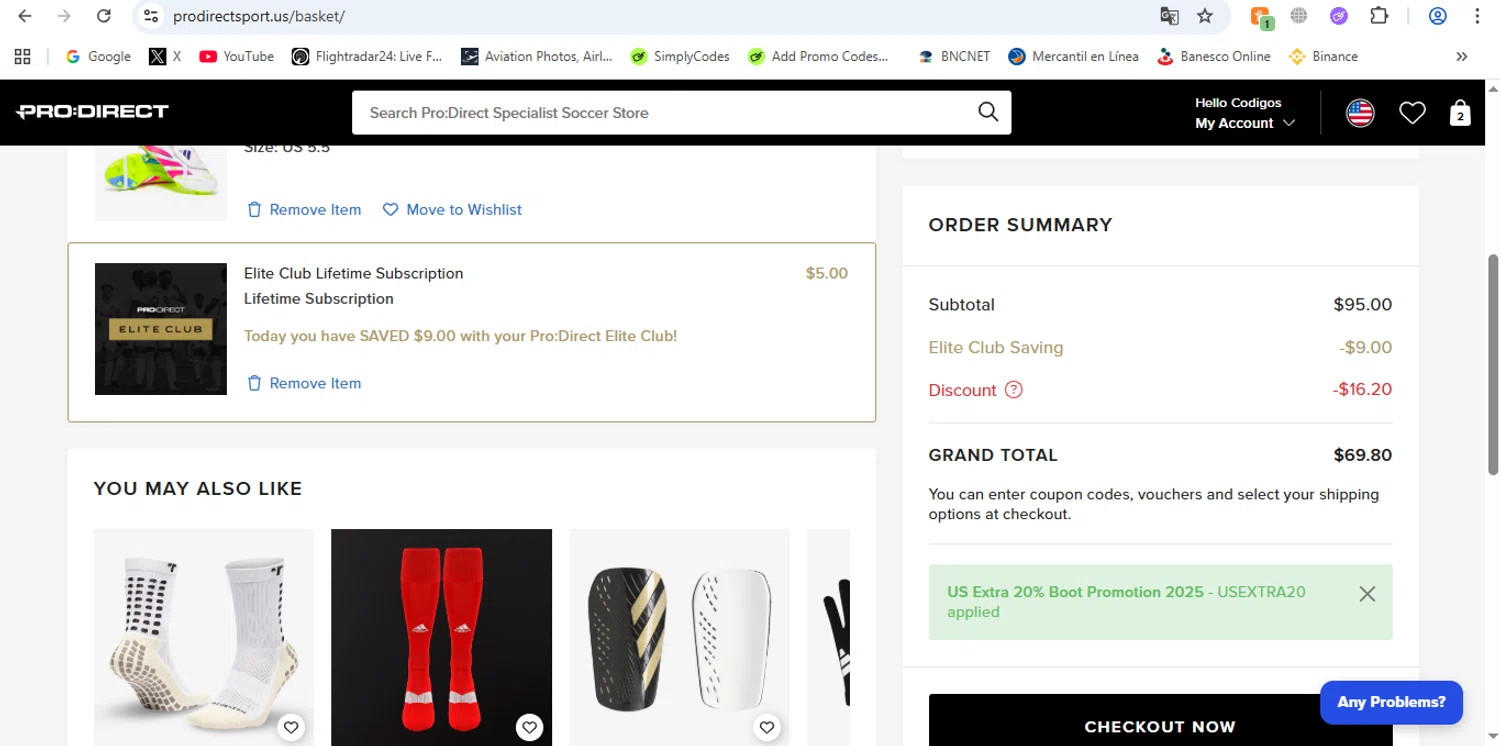
Task: Open the Chrome extensions puzzle icon
Action: point(1379,16)
